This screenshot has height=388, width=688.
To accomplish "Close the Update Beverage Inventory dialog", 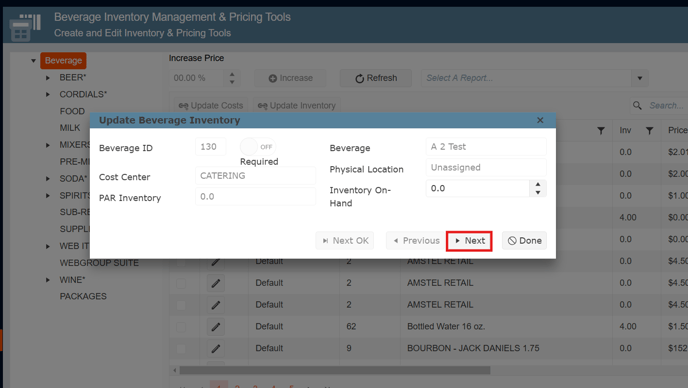I will (540, 120).
